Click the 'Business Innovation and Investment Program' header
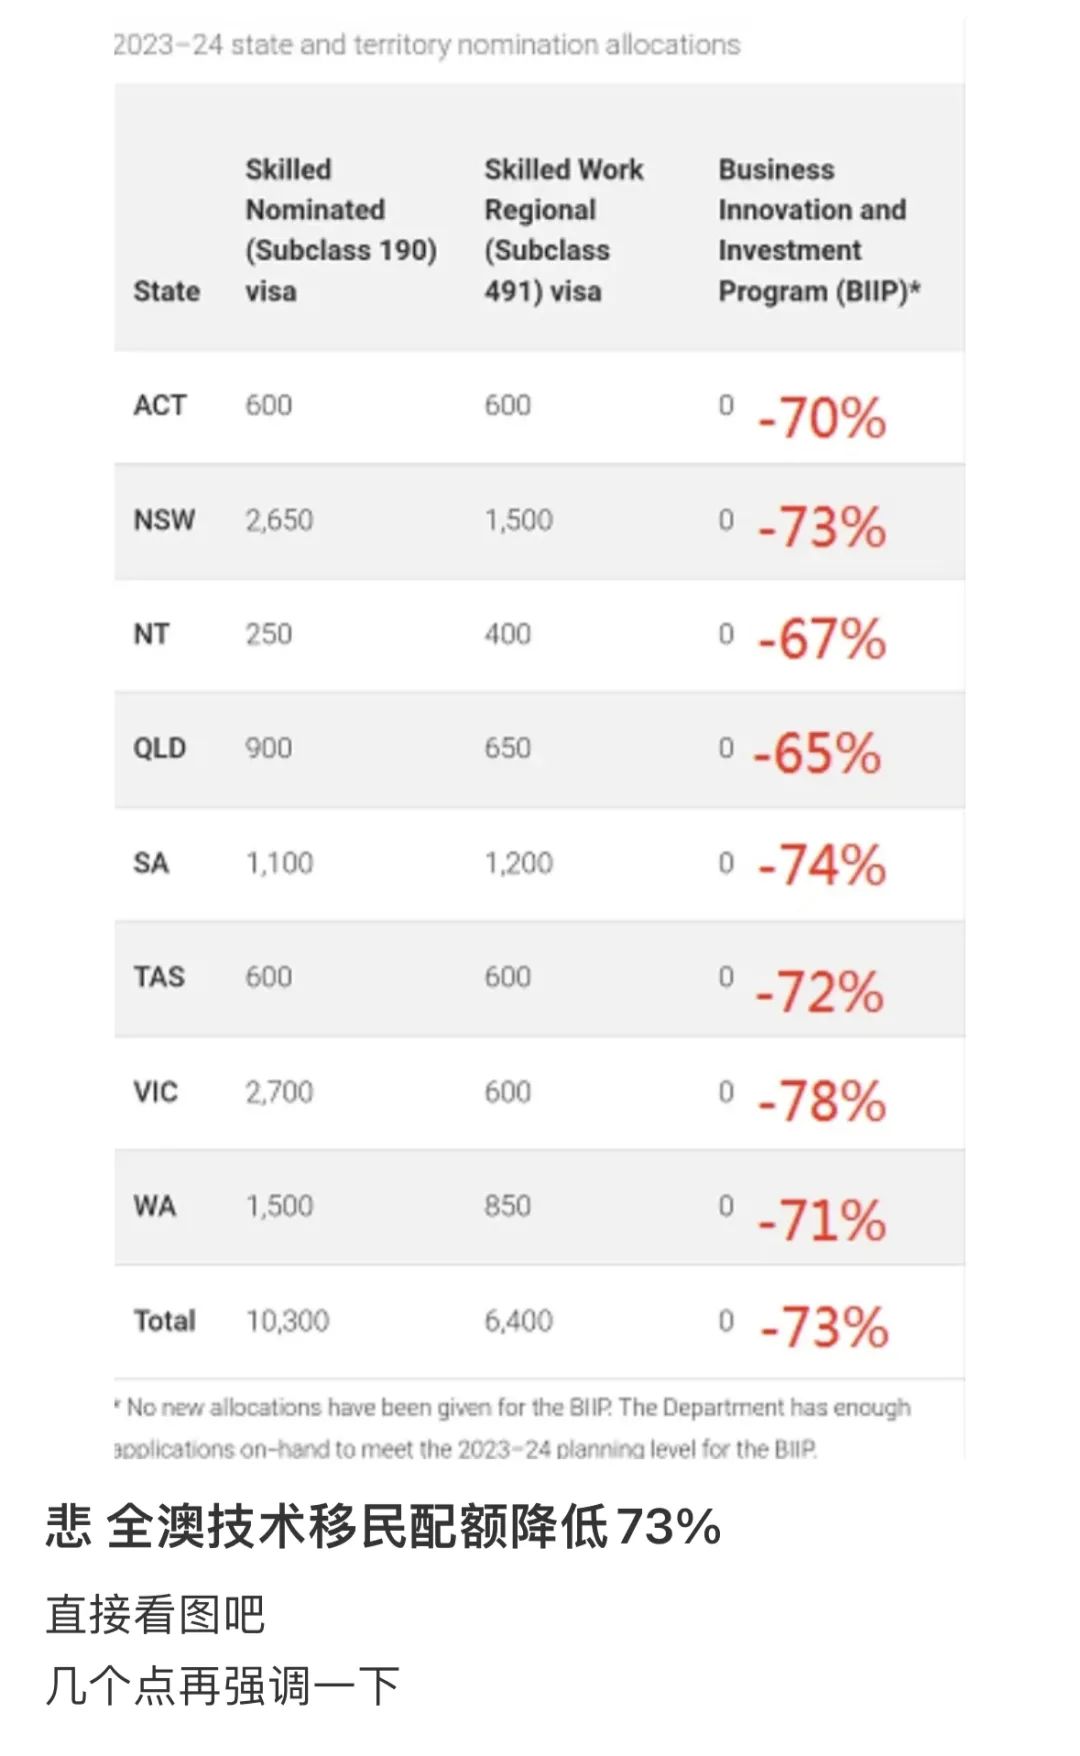1080x1756 pixels. coord(817,230)
